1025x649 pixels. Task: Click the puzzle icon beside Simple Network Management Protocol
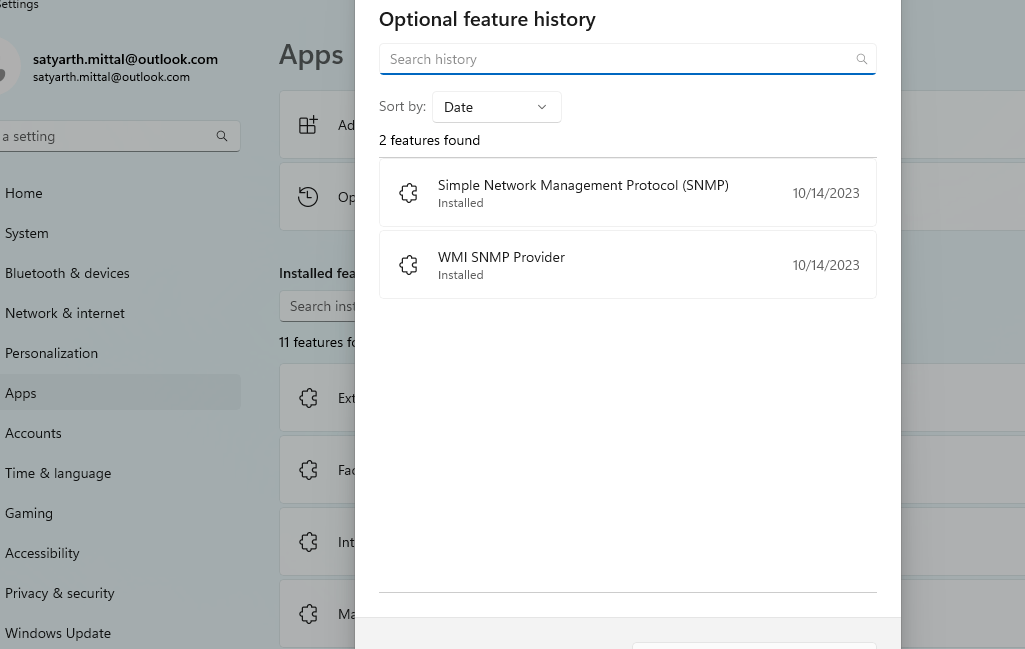[x=408, y=192]
